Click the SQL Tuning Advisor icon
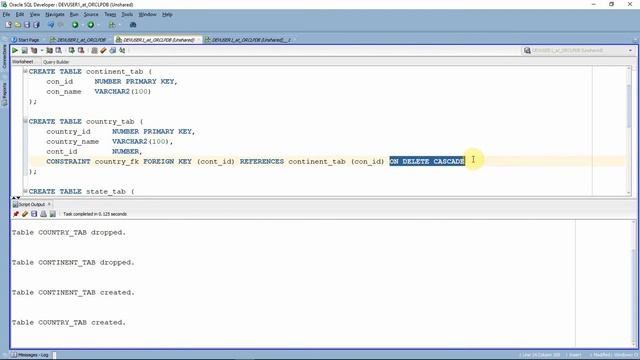This screenshot has width=640, height=360. pyautogui.click(x=59, y=51)
